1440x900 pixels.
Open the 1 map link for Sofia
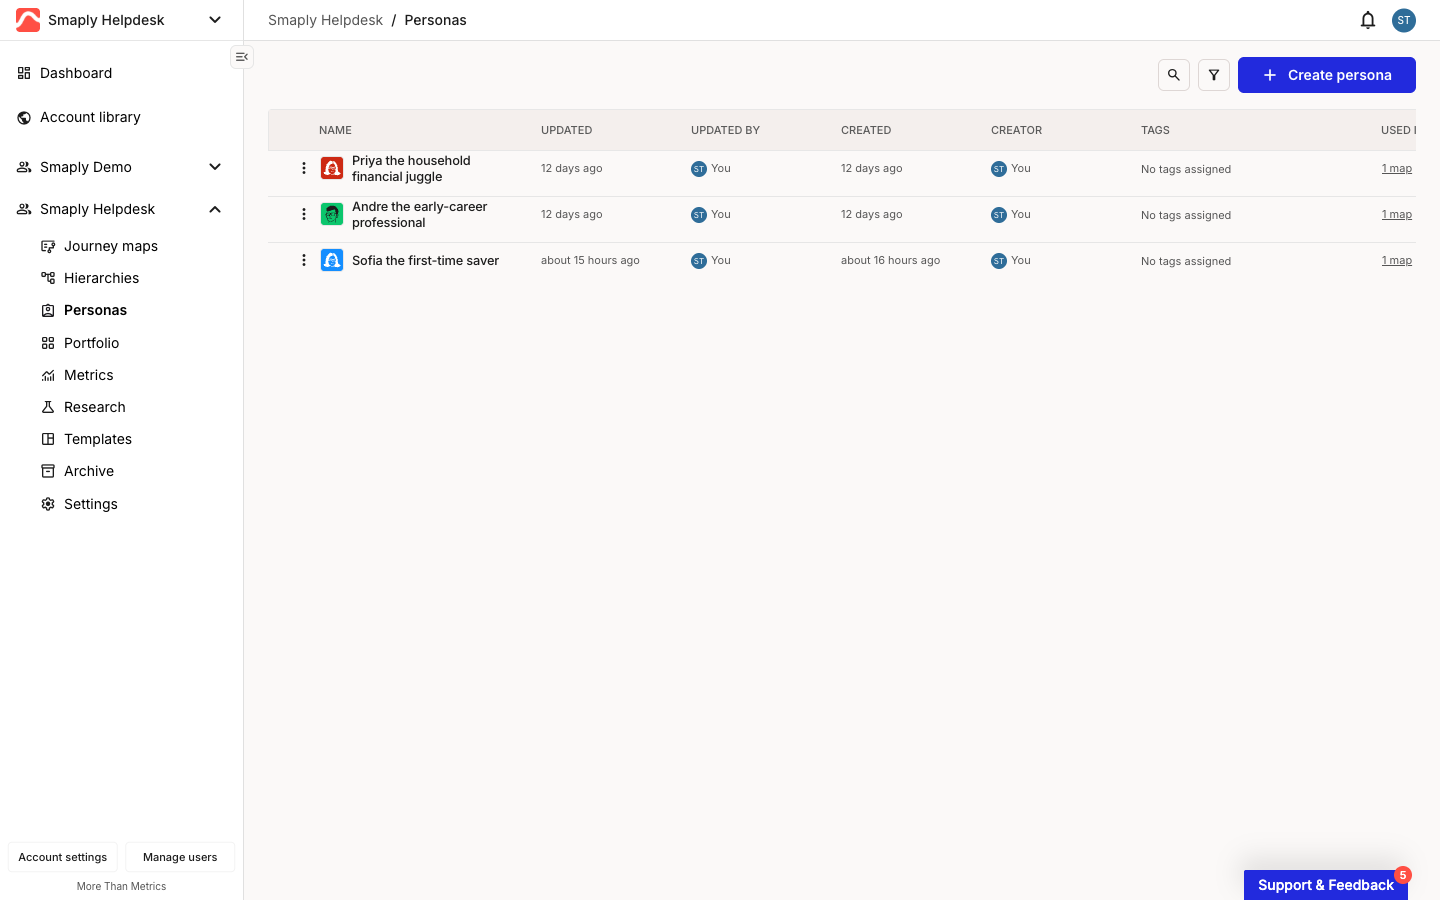(1397, 260)
